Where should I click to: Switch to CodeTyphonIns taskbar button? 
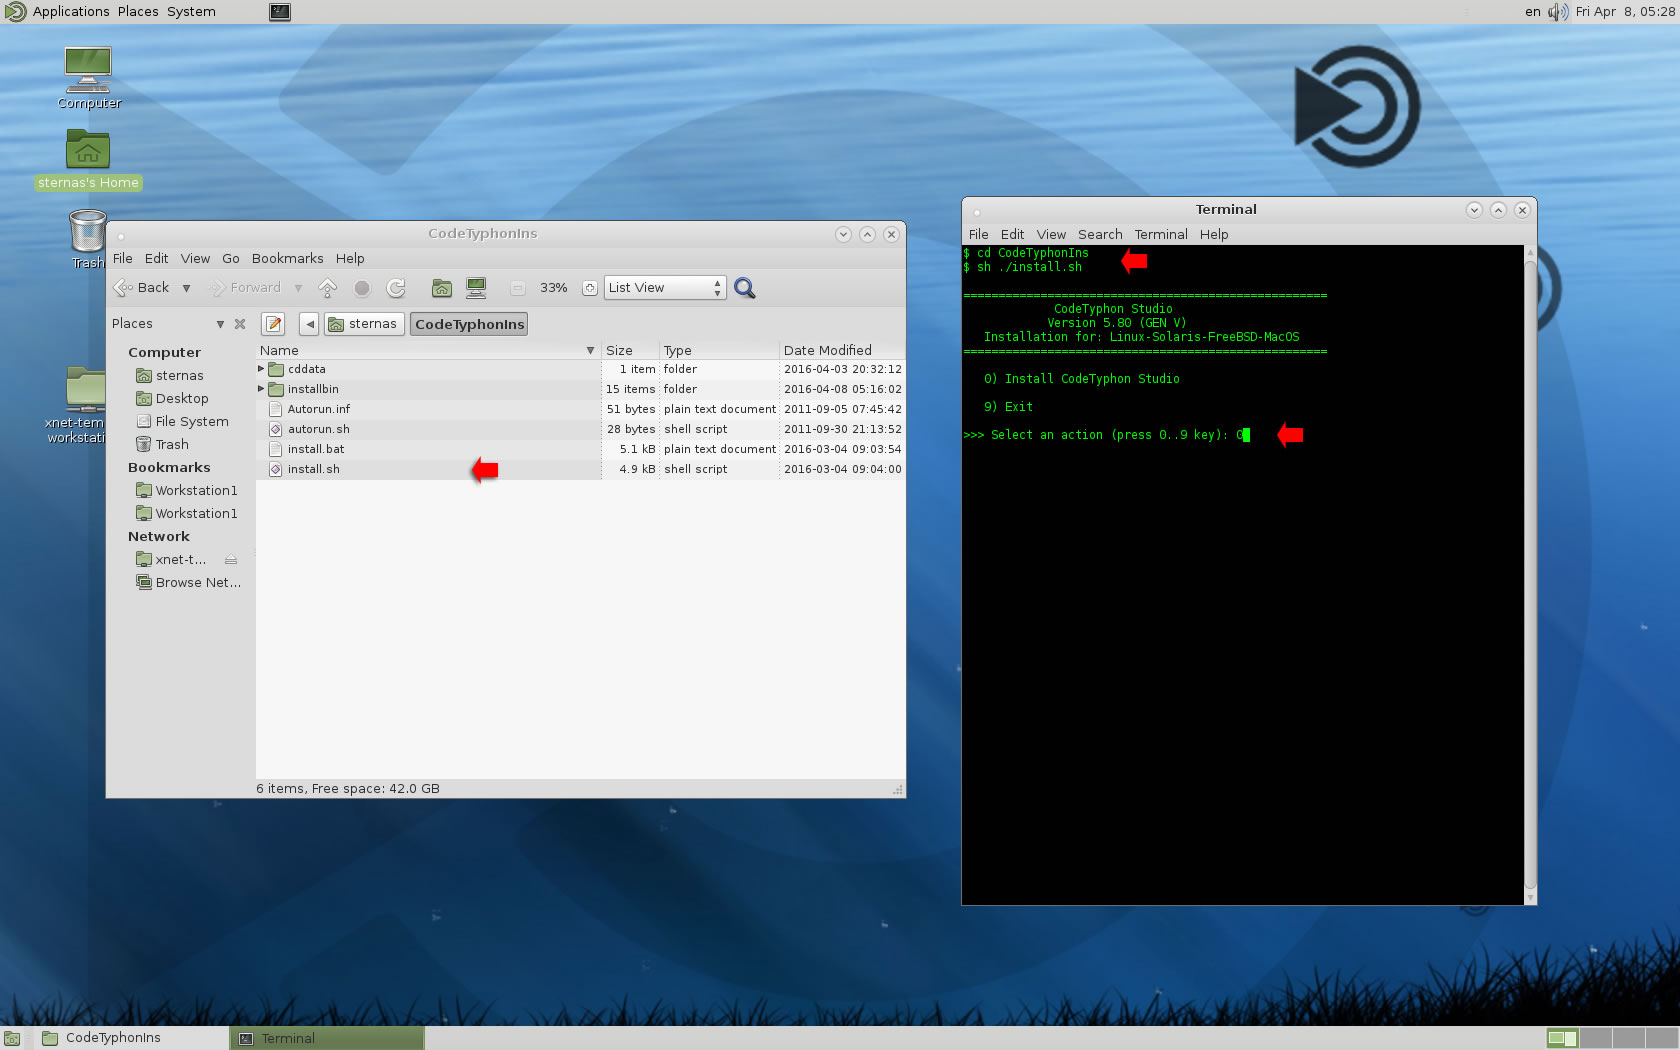point(130,1038)
